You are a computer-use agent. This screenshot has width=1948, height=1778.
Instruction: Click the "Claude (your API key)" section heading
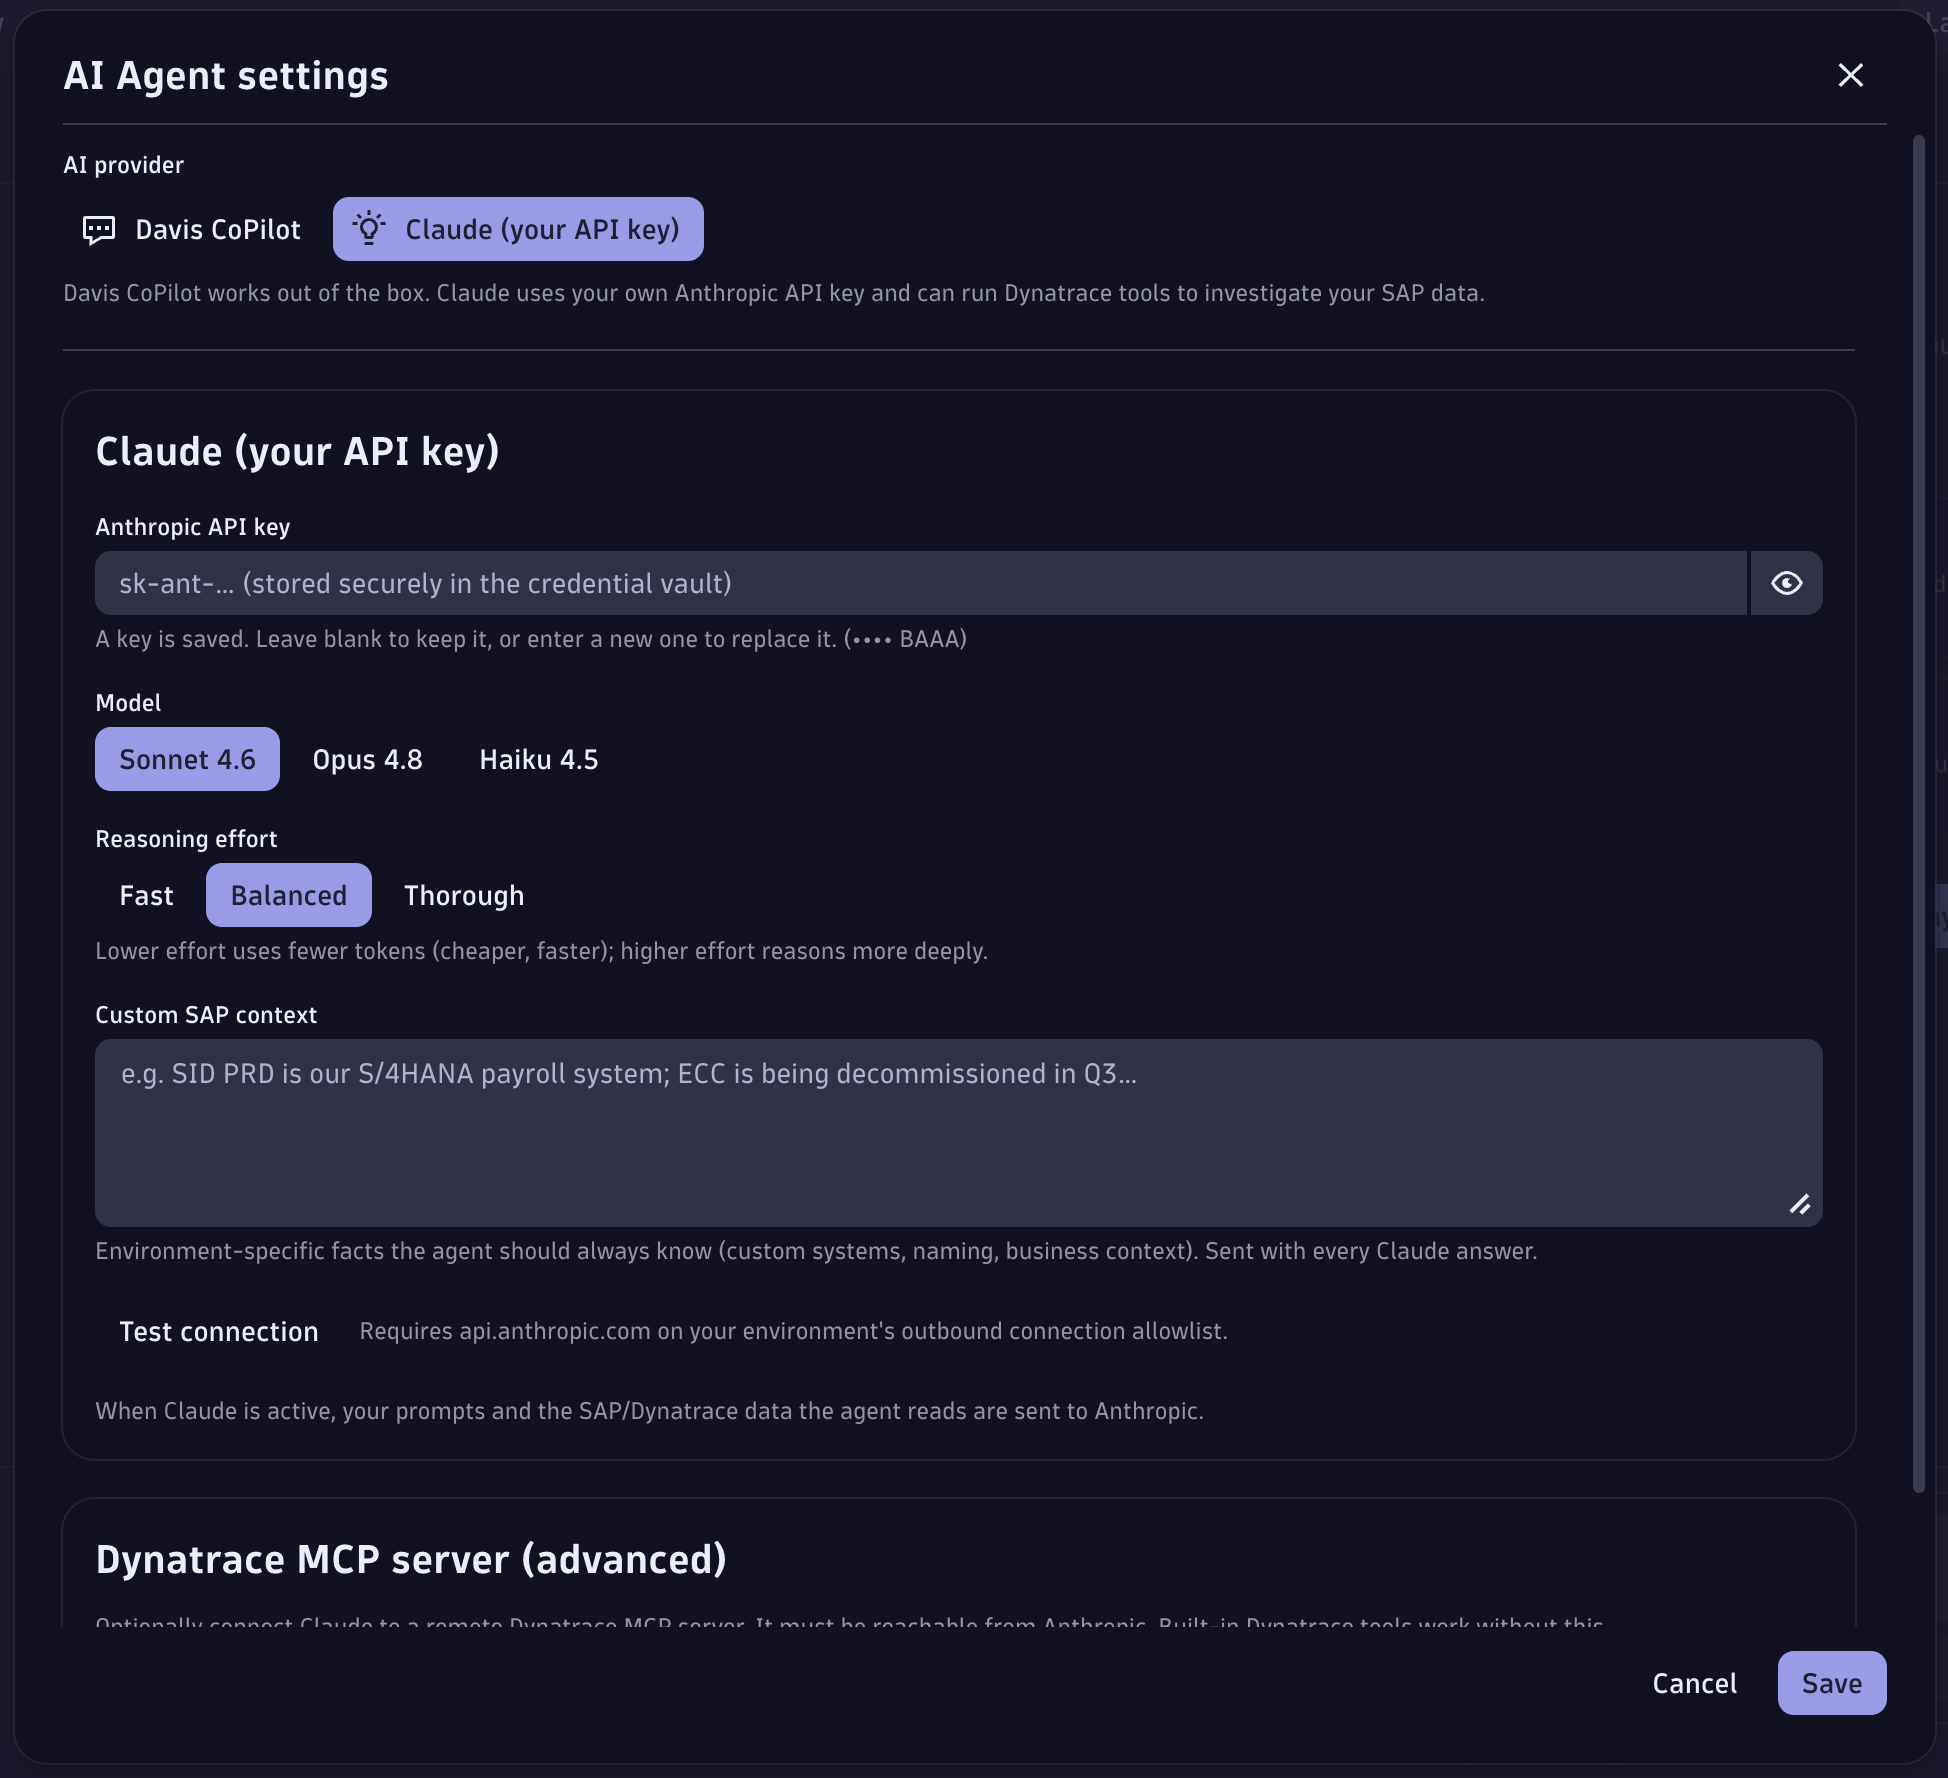tap(297, 451)
